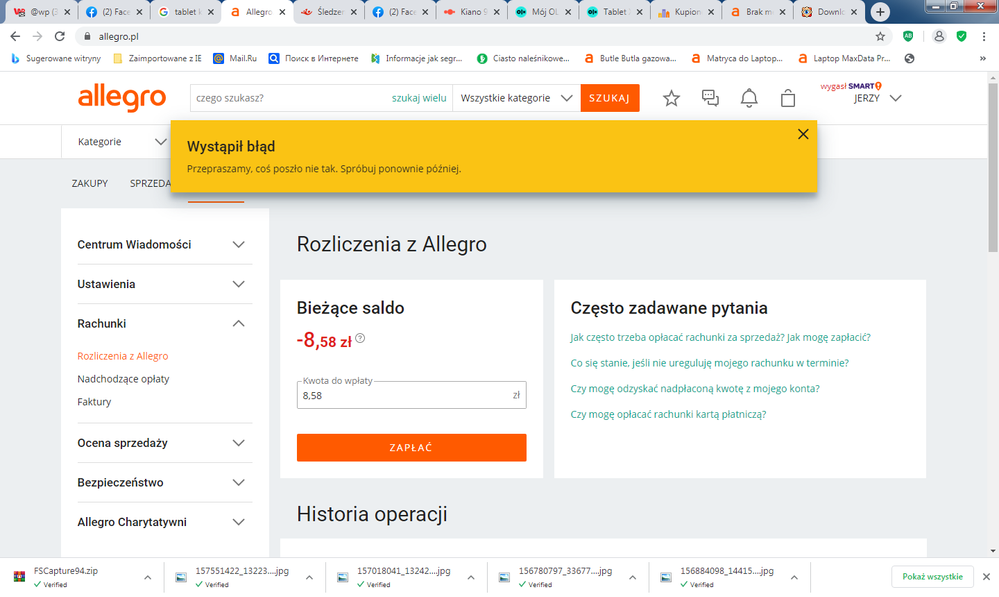The width and height of the screenshot is (999, 597).
Task: Click the ZAPŁAĆ button
Action: [412, 447]
